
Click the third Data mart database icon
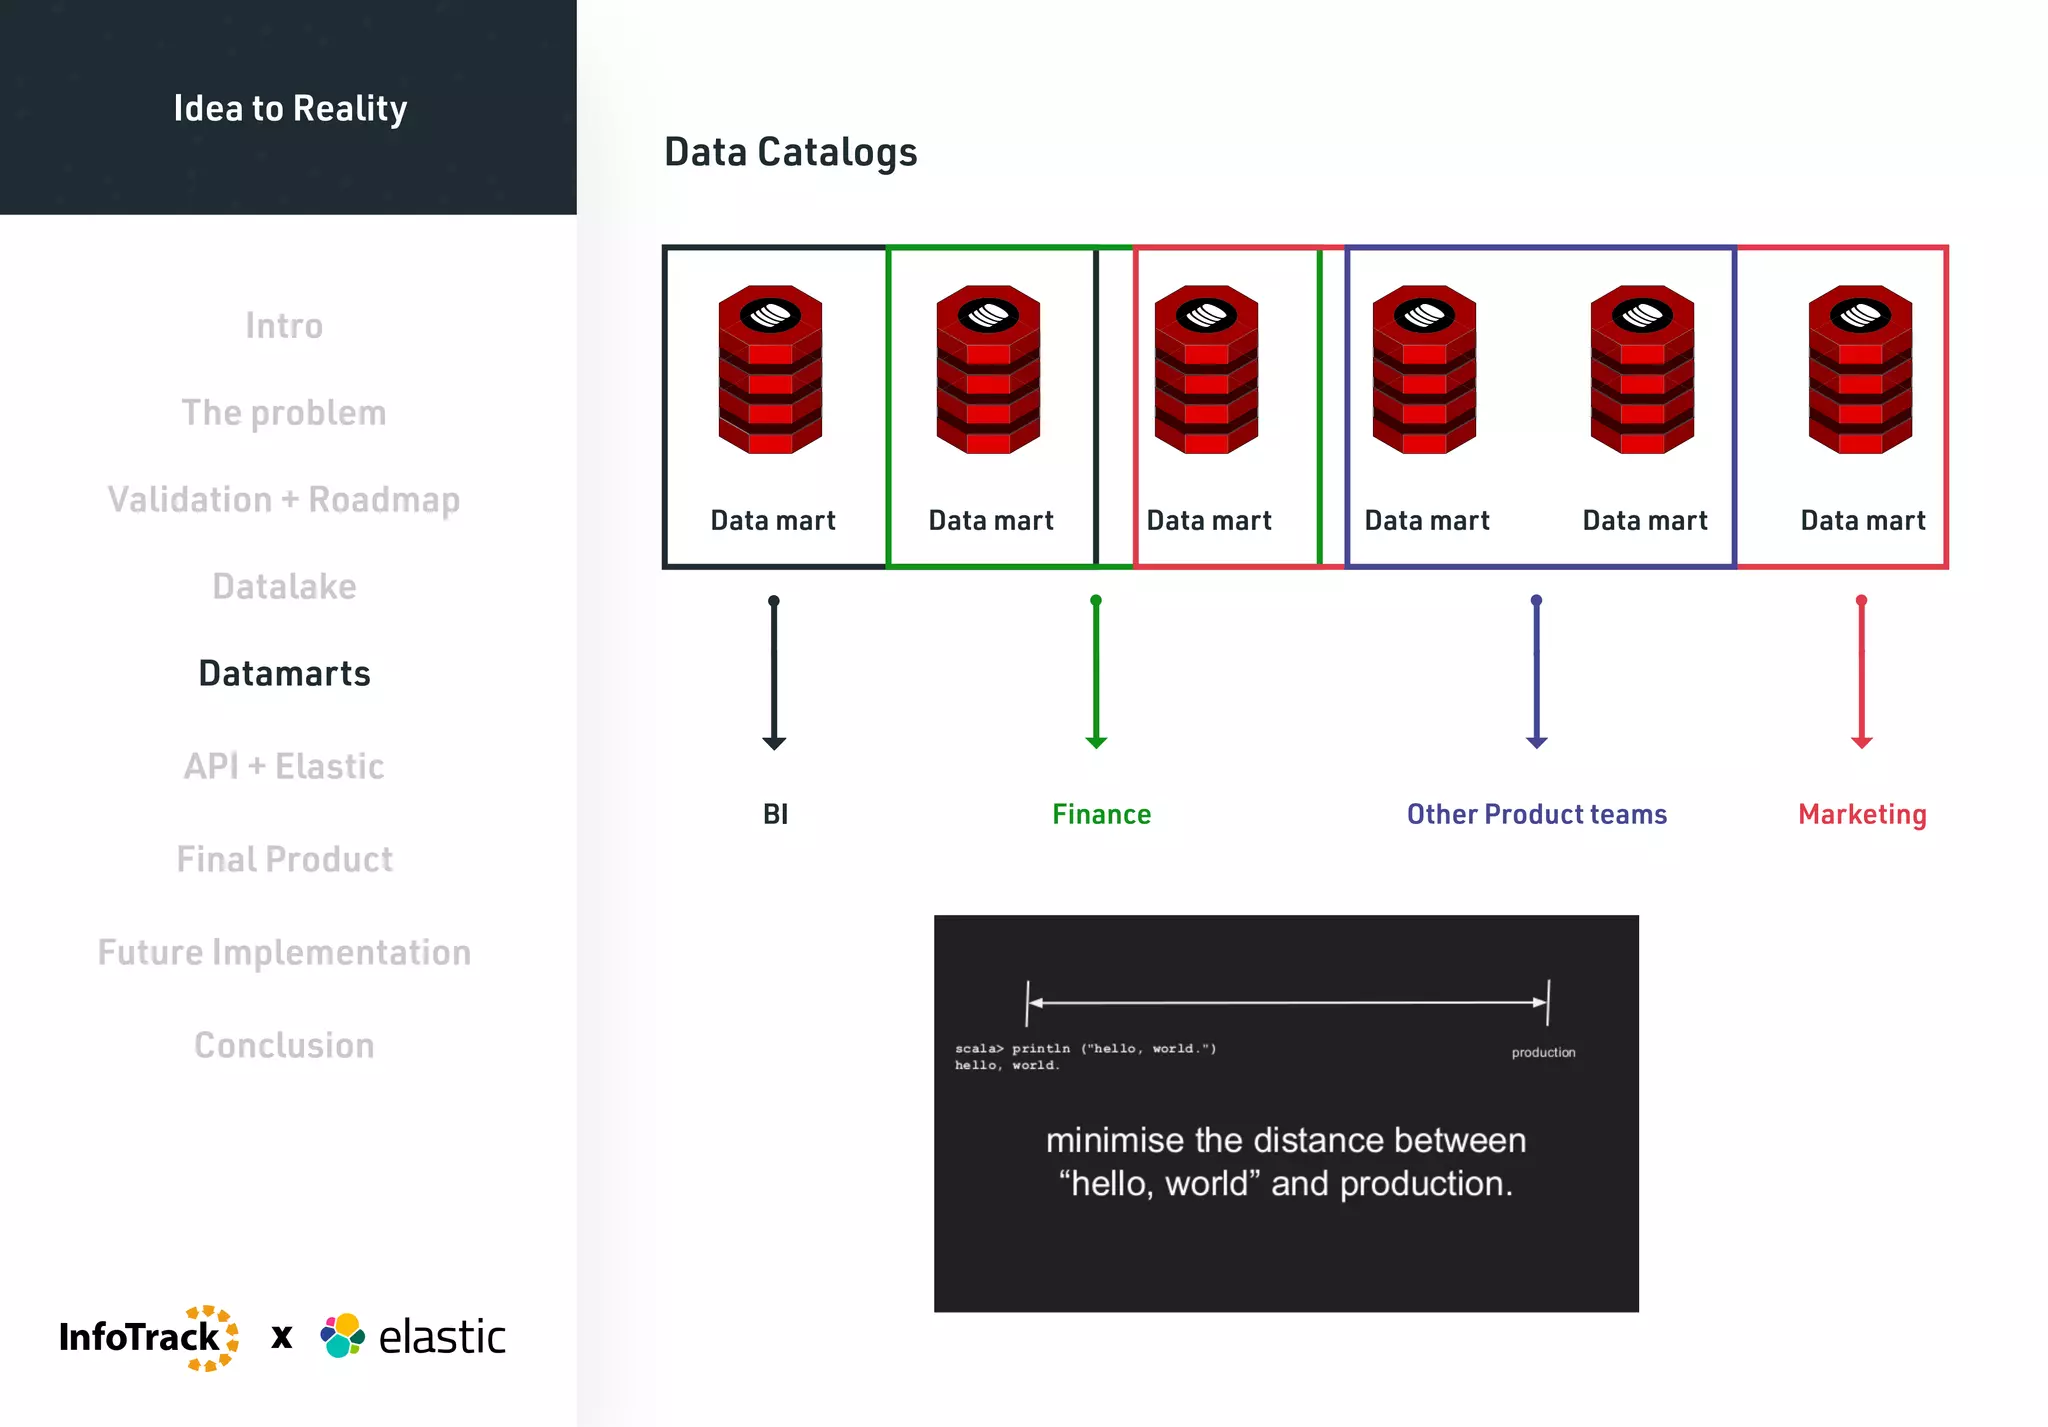[1206, 369]
